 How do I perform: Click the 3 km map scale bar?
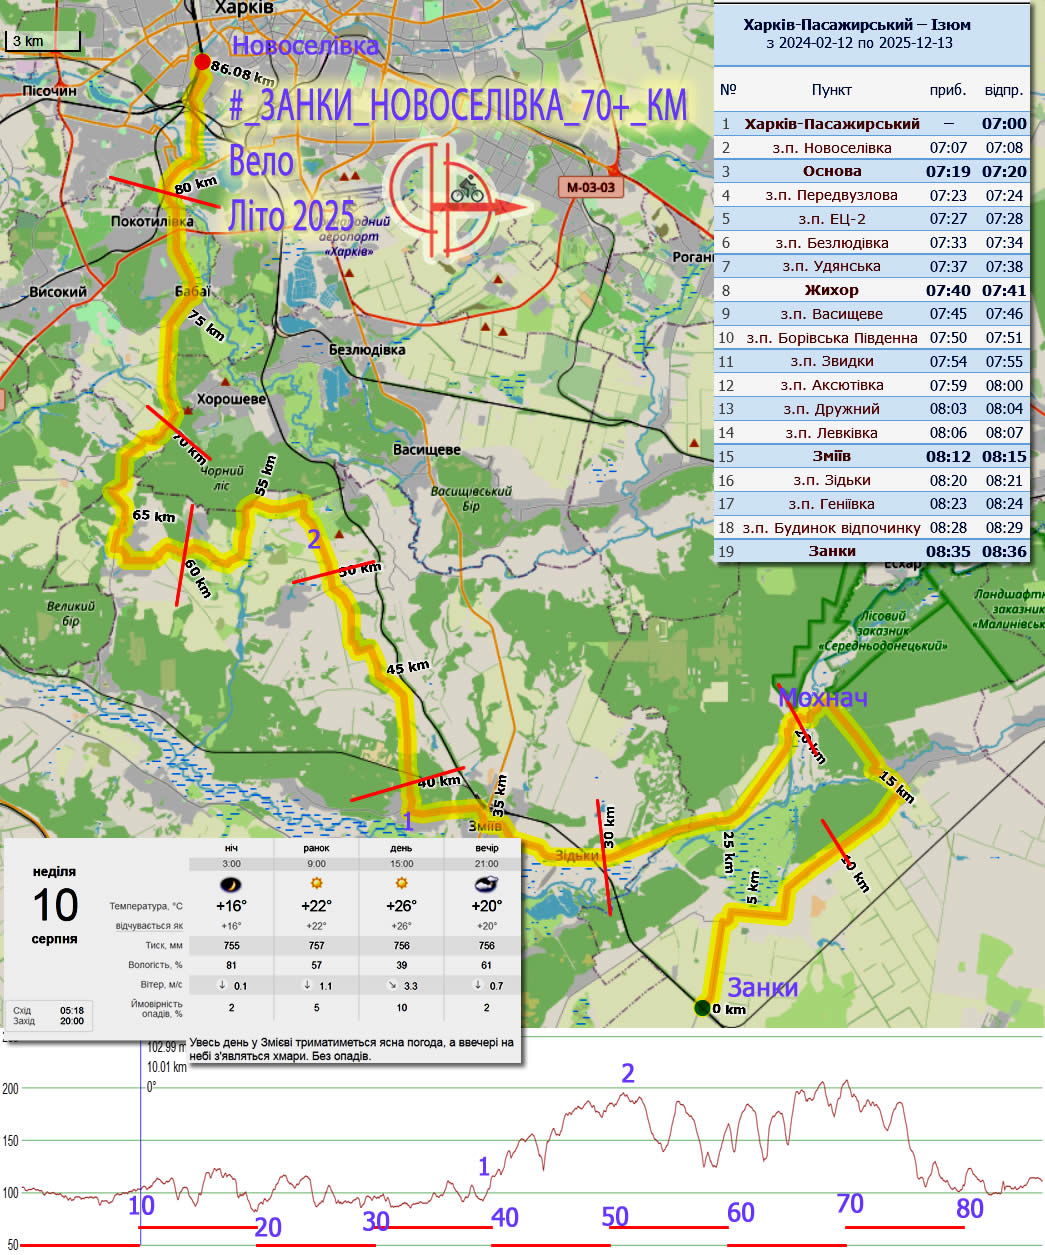pyautogui.click(x=43, y=42)
